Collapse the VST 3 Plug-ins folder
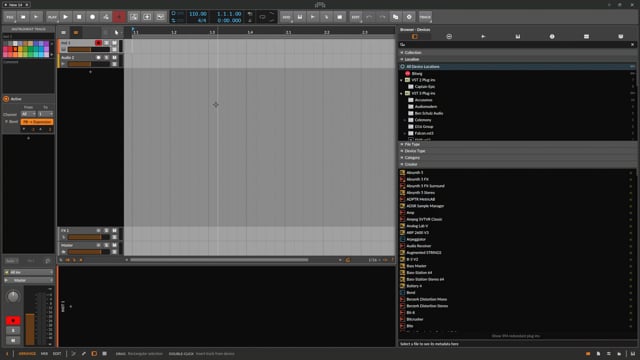 [x=402, y=93]
